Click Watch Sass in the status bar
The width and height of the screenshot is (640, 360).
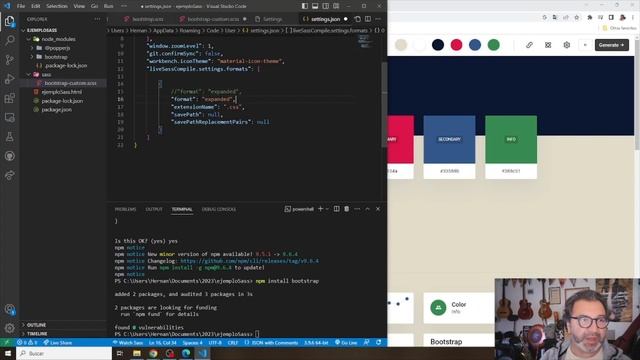pyautogui.click(x=128, y=343)
